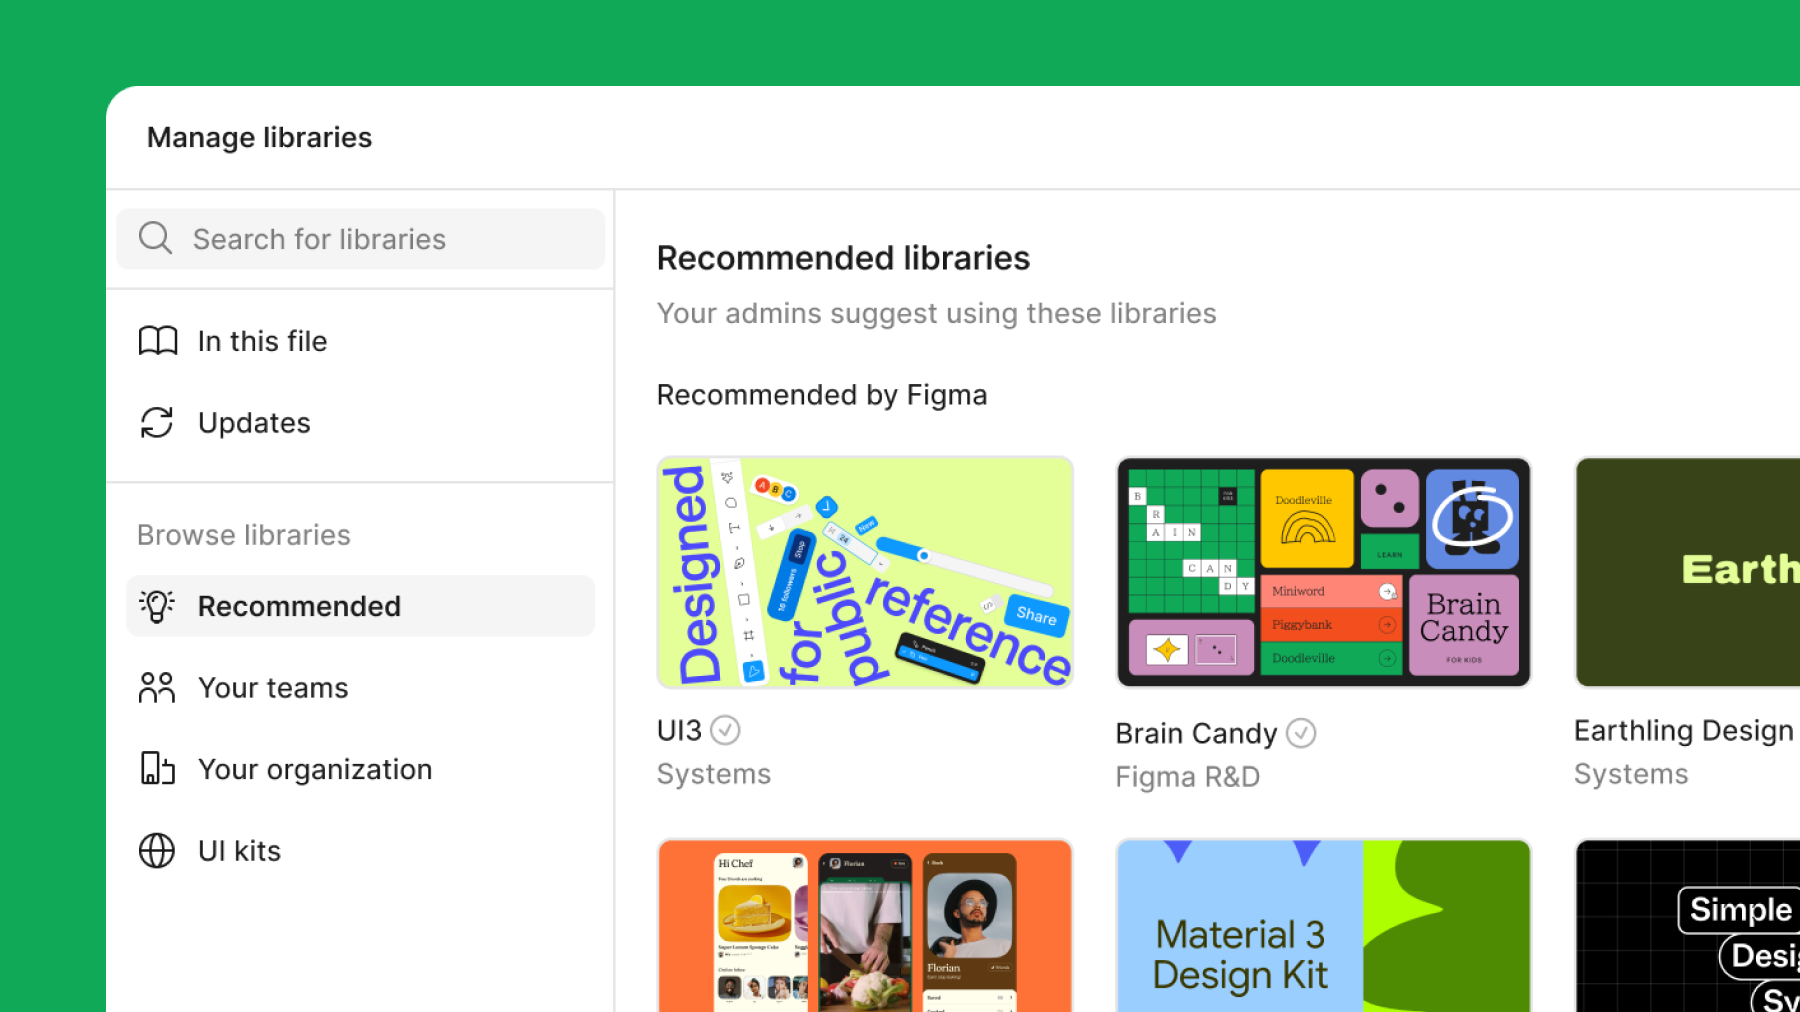Open UI kits via the globe icon
Screen dimensions: 1800x1012
coord(156,850)
